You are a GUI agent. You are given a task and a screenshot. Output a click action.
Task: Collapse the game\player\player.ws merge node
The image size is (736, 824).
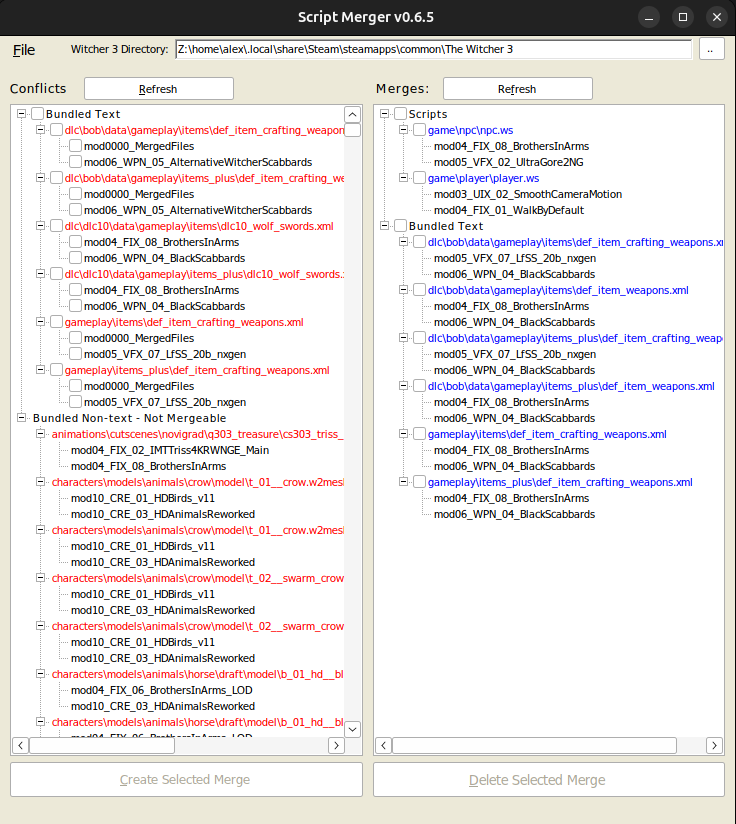405,178
